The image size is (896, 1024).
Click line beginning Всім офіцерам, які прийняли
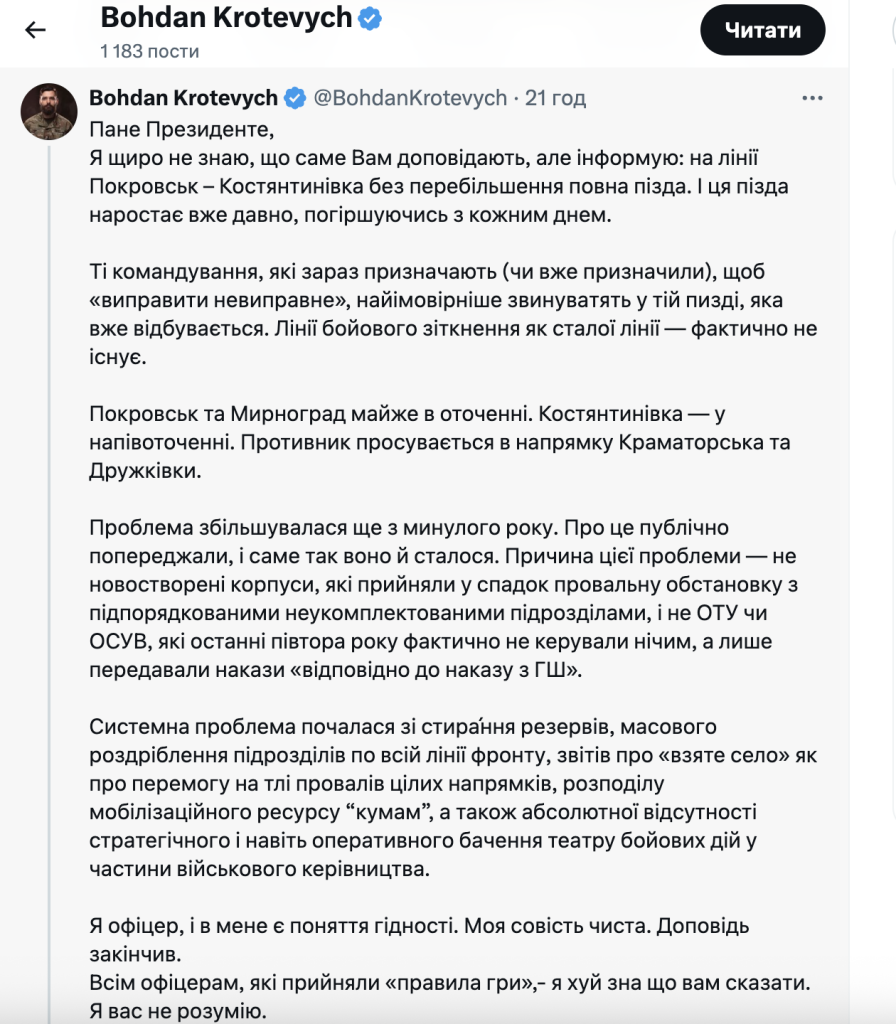449,983
